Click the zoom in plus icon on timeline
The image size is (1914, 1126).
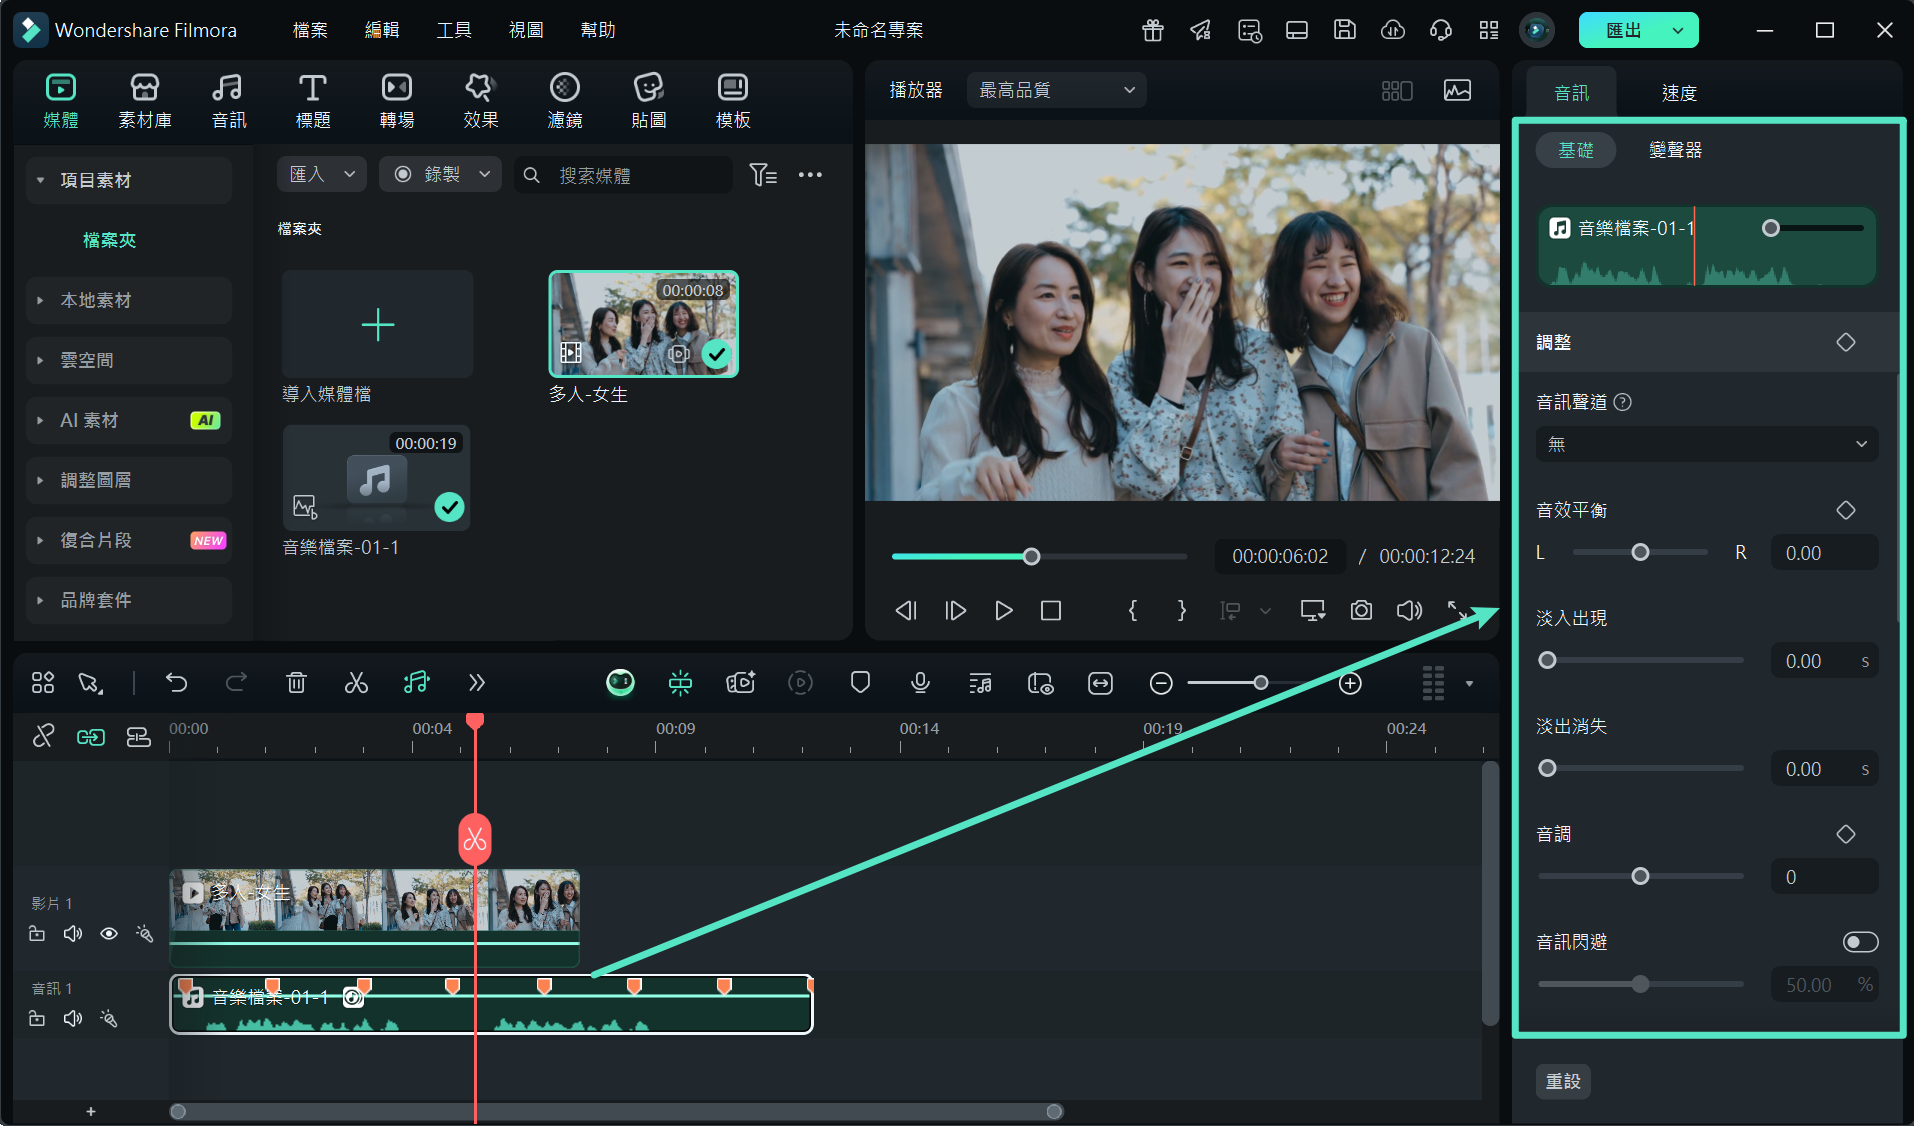1350,683
